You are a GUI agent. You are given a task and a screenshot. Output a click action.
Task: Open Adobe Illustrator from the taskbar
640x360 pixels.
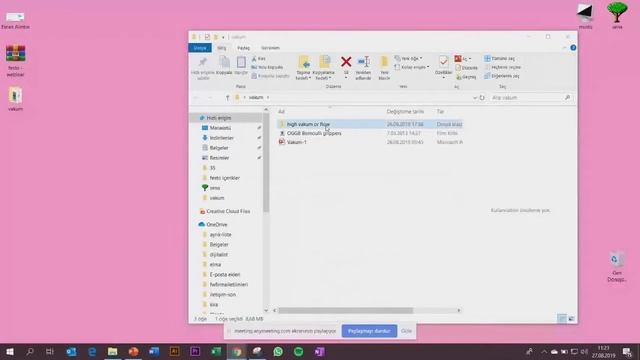tap(174, 351)
